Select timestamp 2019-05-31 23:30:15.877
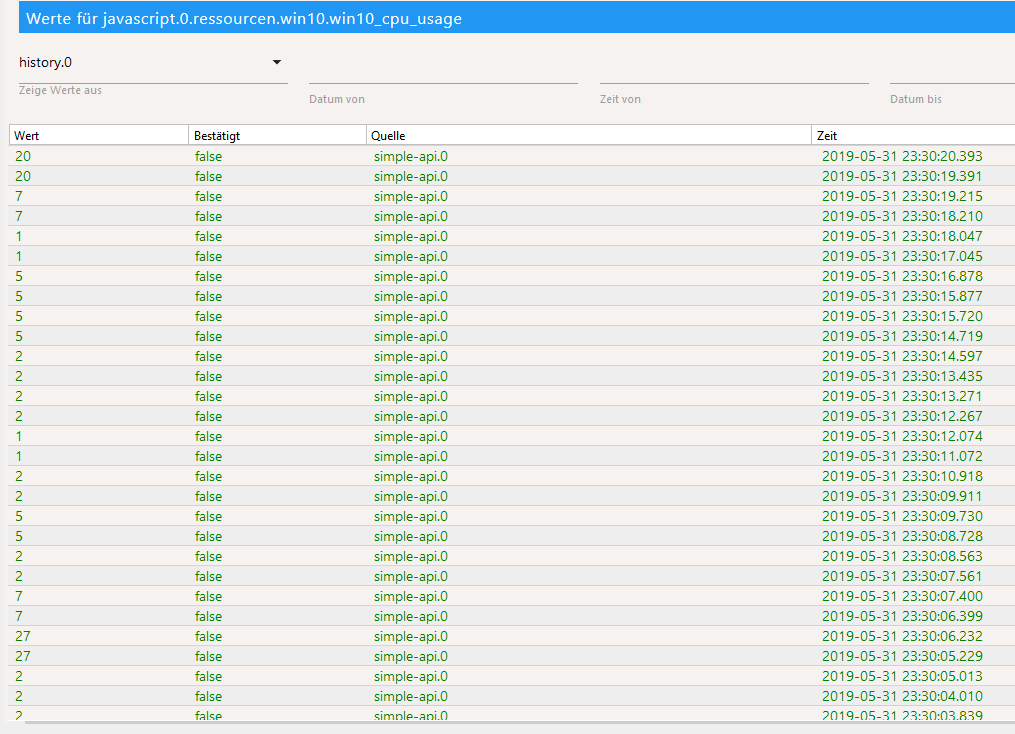 coord(902,296)
